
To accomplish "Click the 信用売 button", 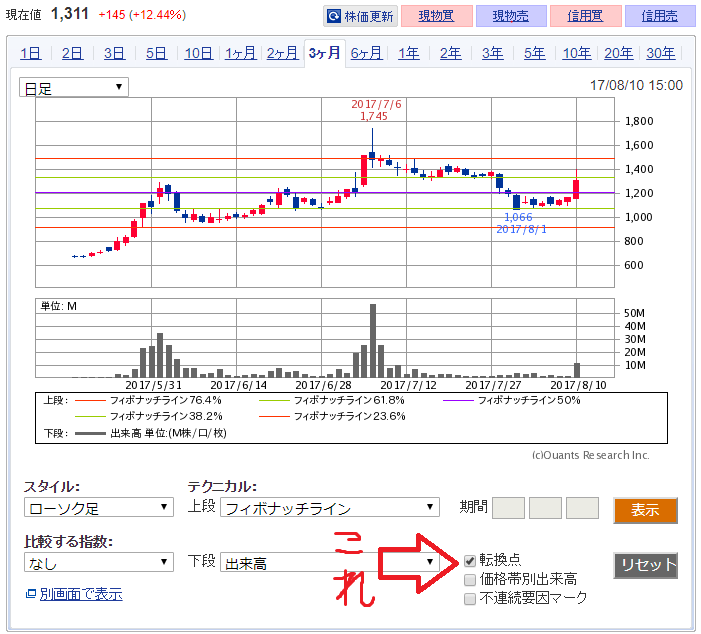I will tap(660, 16).
